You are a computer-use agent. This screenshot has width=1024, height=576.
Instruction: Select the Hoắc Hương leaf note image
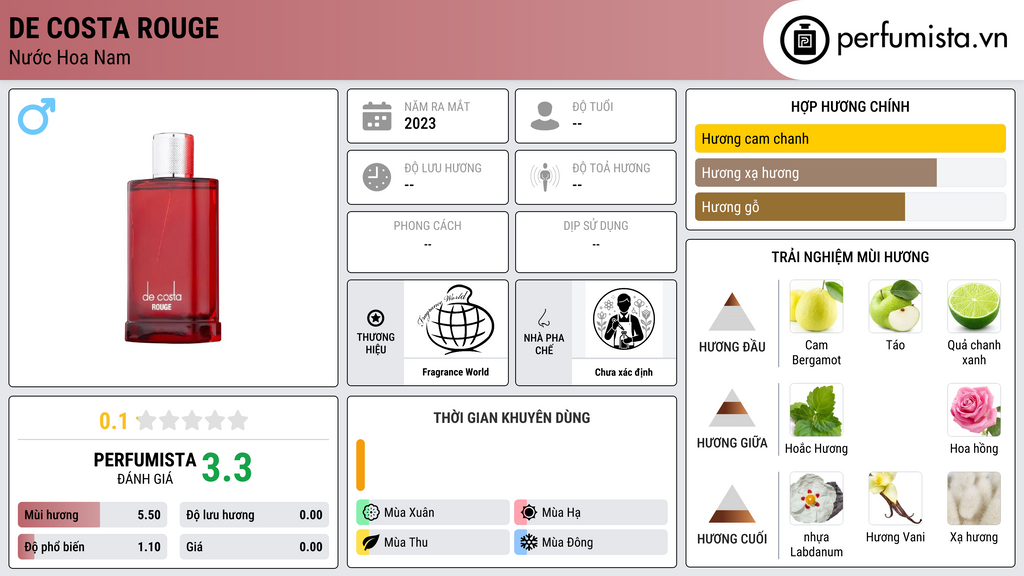[816, 410]
